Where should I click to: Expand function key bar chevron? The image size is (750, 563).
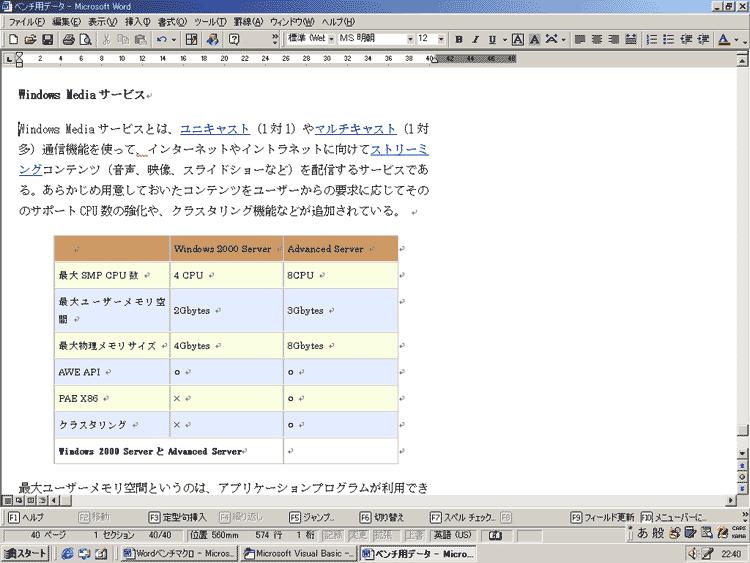[745, 516]
